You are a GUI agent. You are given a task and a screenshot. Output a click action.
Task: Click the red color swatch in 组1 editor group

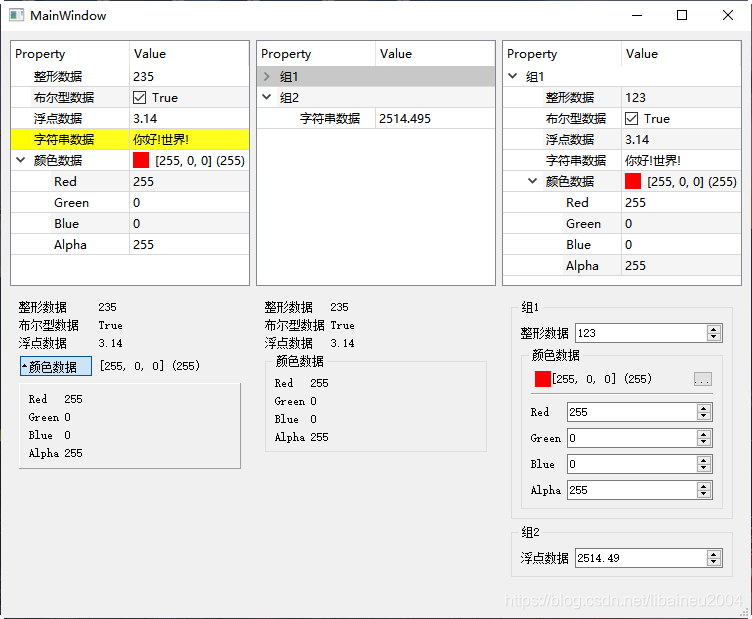tap(542, 379)
